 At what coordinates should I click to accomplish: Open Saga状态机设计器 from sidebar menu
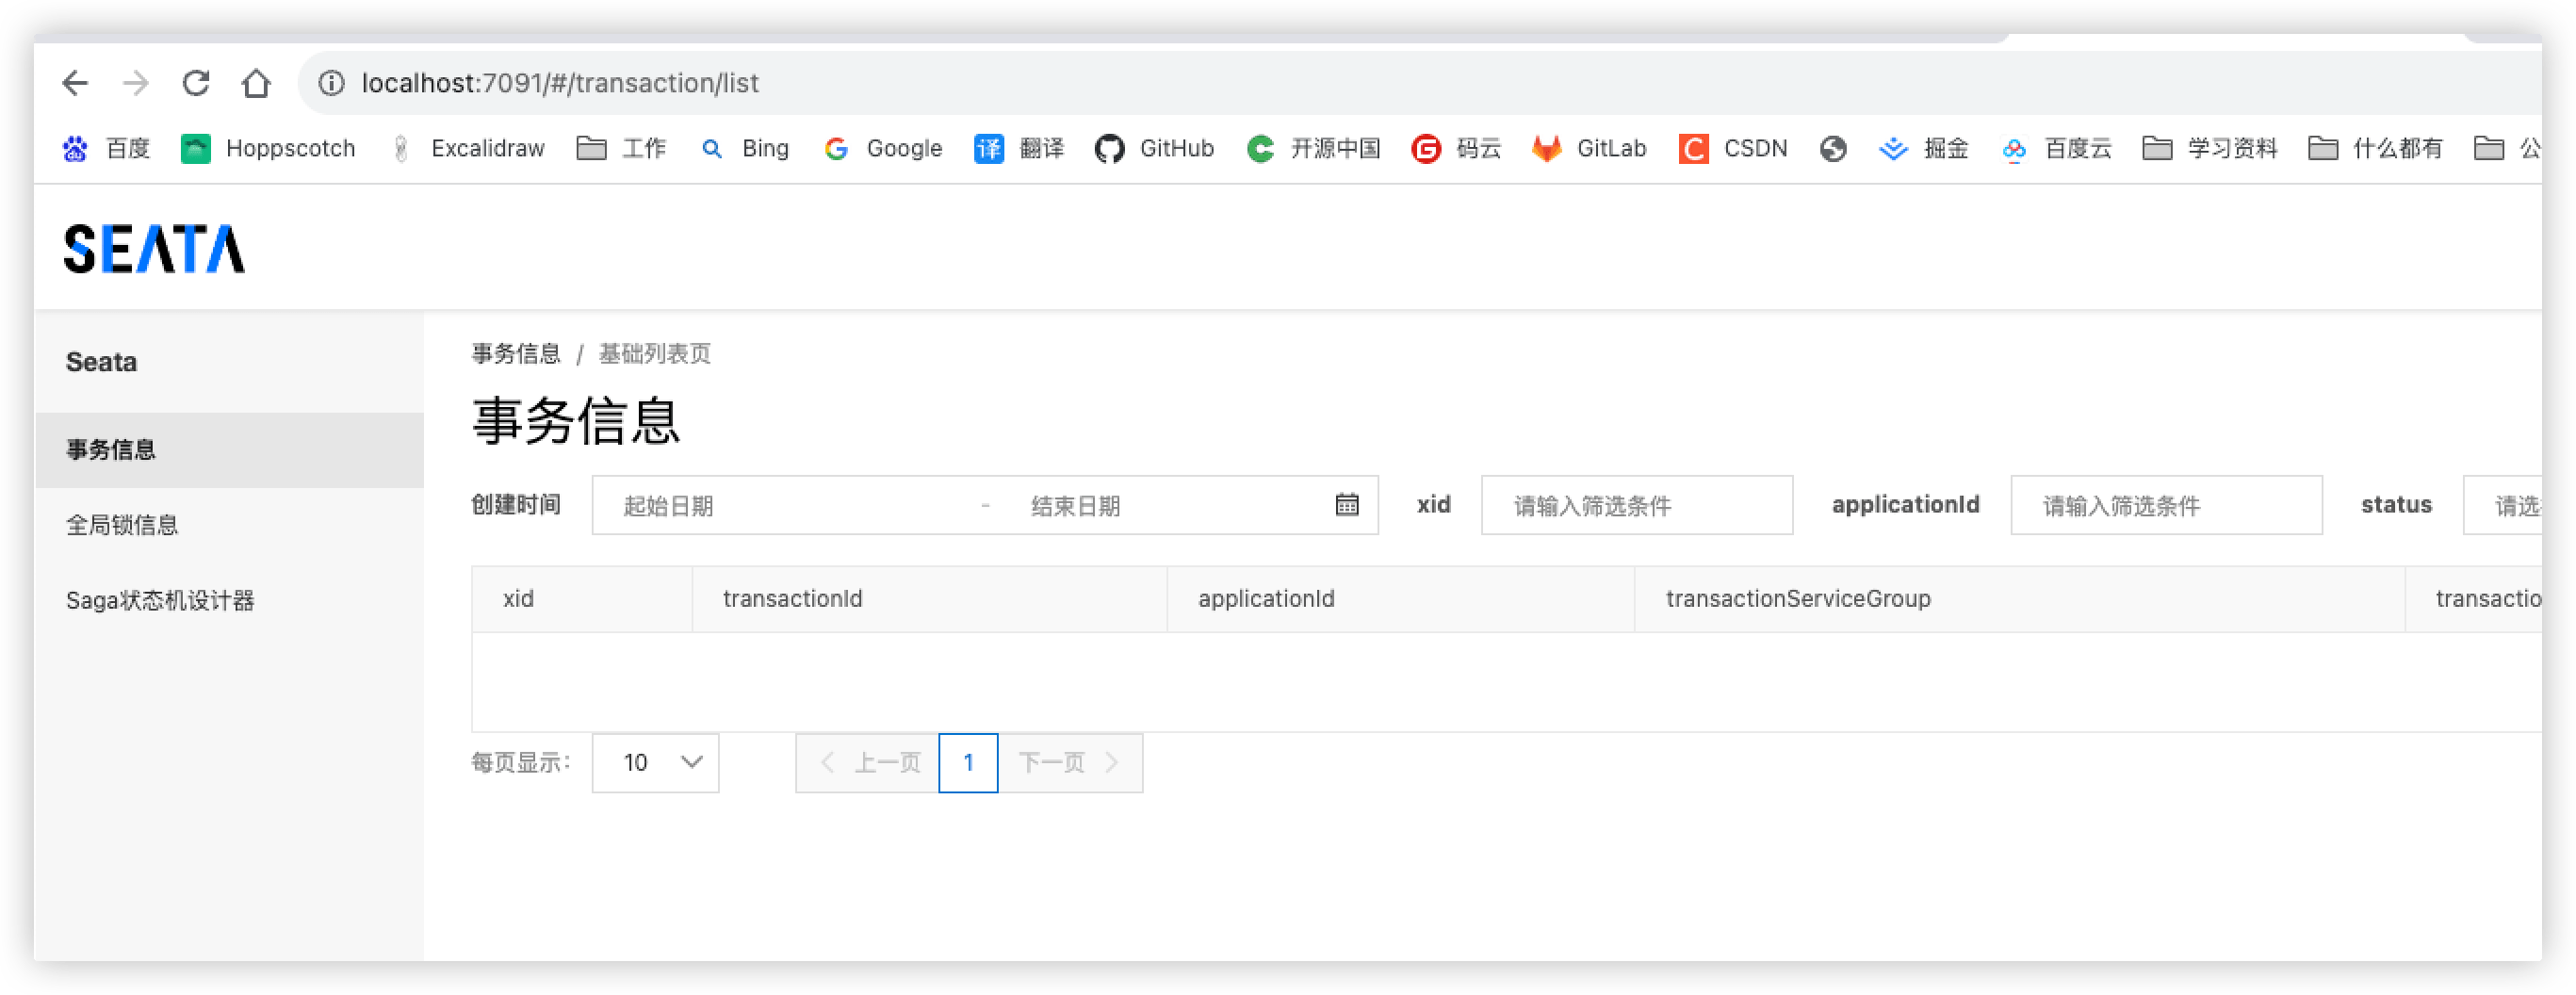(x=160, y=601)
